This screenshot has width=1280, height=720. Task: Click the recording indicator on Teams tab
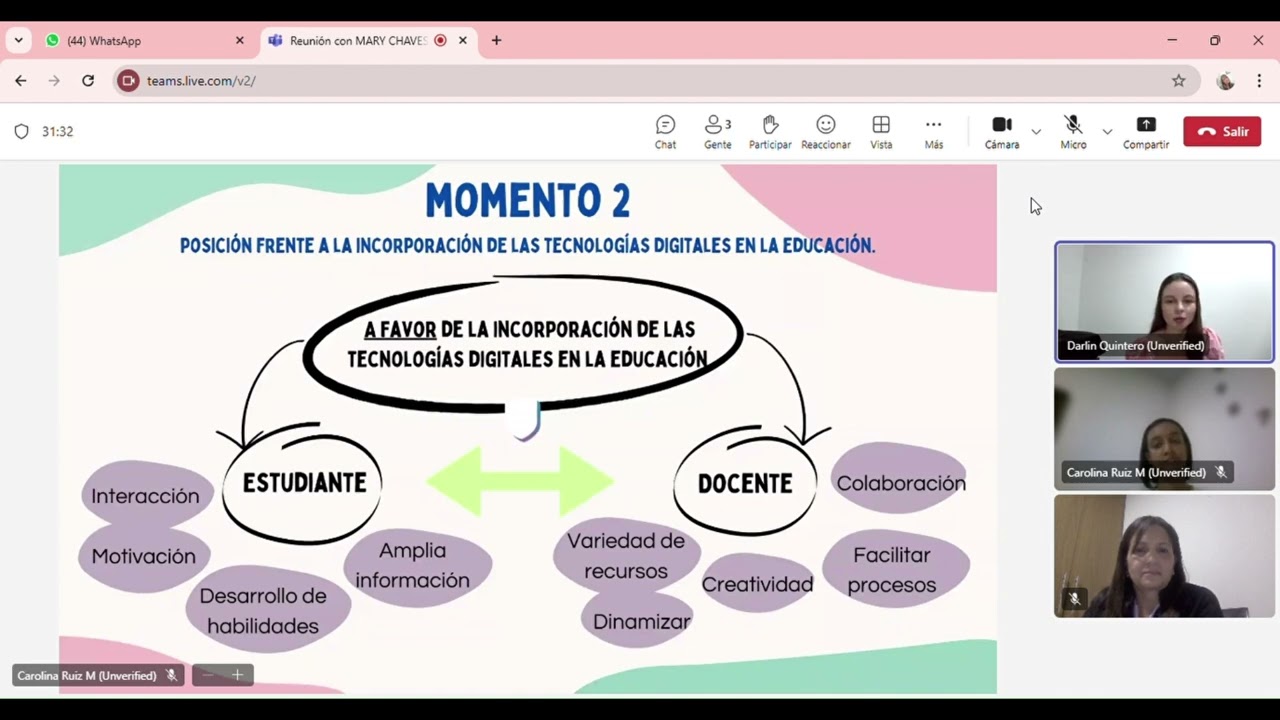440,41
